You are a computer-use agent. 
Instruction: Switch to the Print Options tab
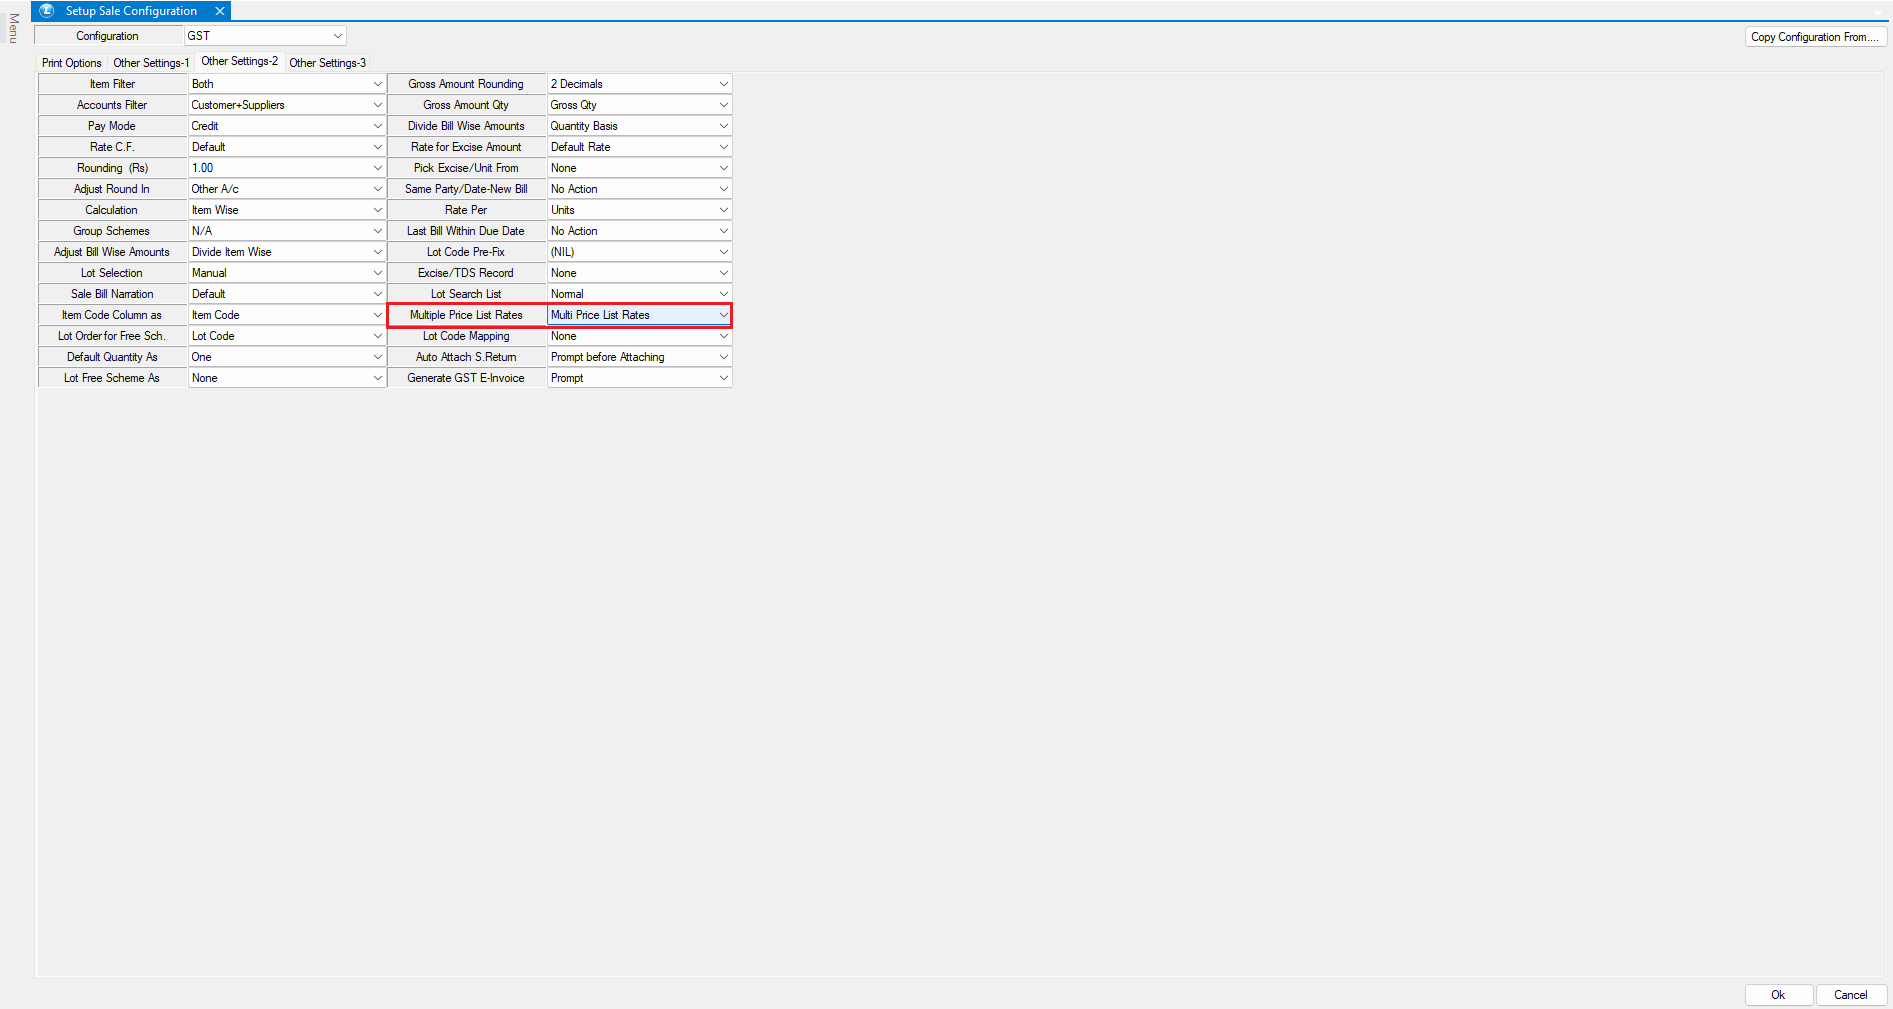(71, 63)
